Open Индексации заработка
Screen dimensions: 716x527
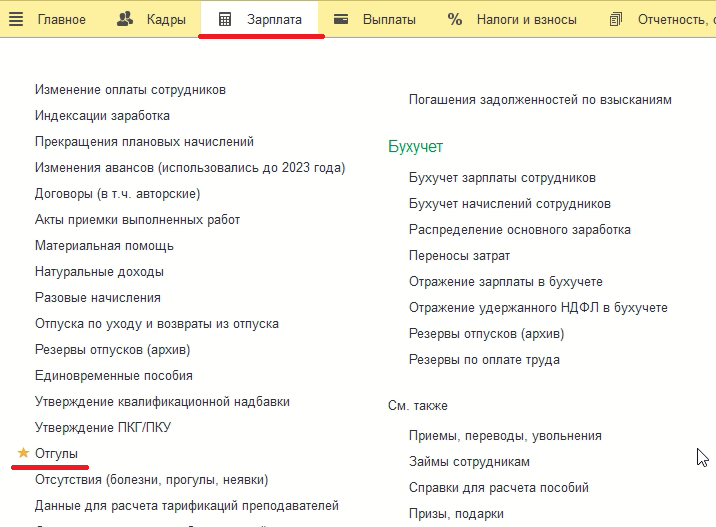coord(102,116)
